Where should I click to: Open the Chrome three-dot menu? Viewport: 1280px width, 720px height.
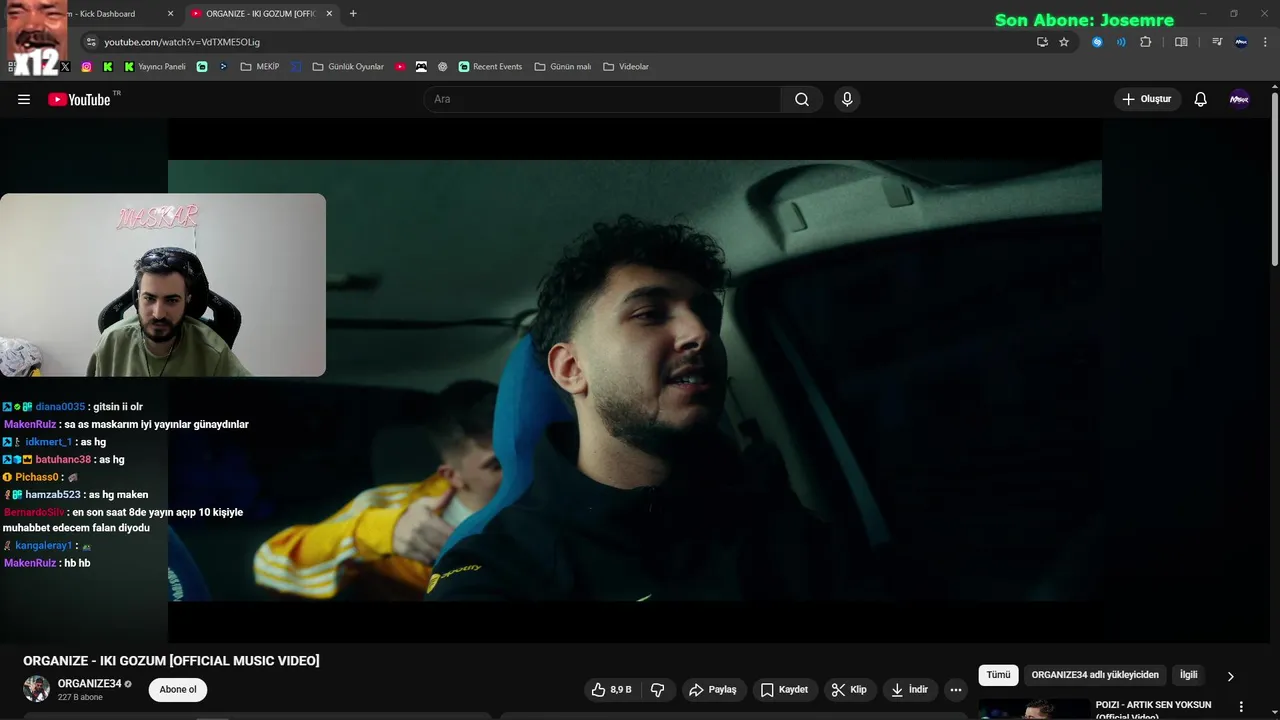[x=1266, y=42]
